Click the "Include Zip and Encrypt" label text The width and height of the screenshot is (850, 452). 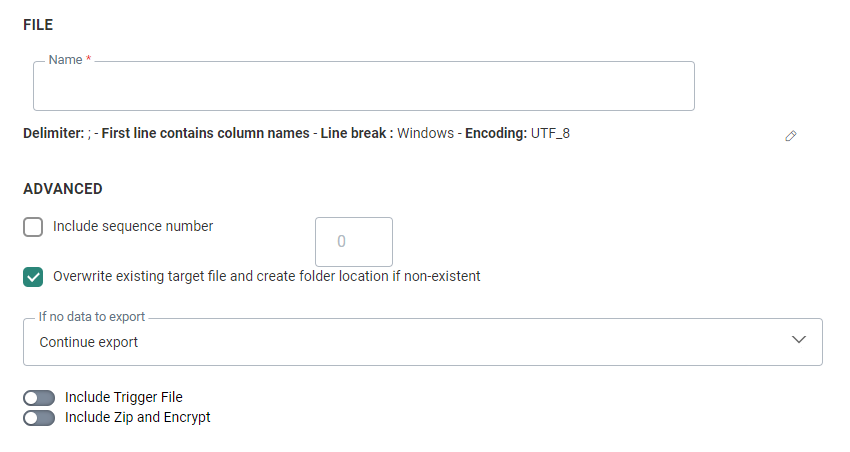pyautogui.click(x=137, y=417)
